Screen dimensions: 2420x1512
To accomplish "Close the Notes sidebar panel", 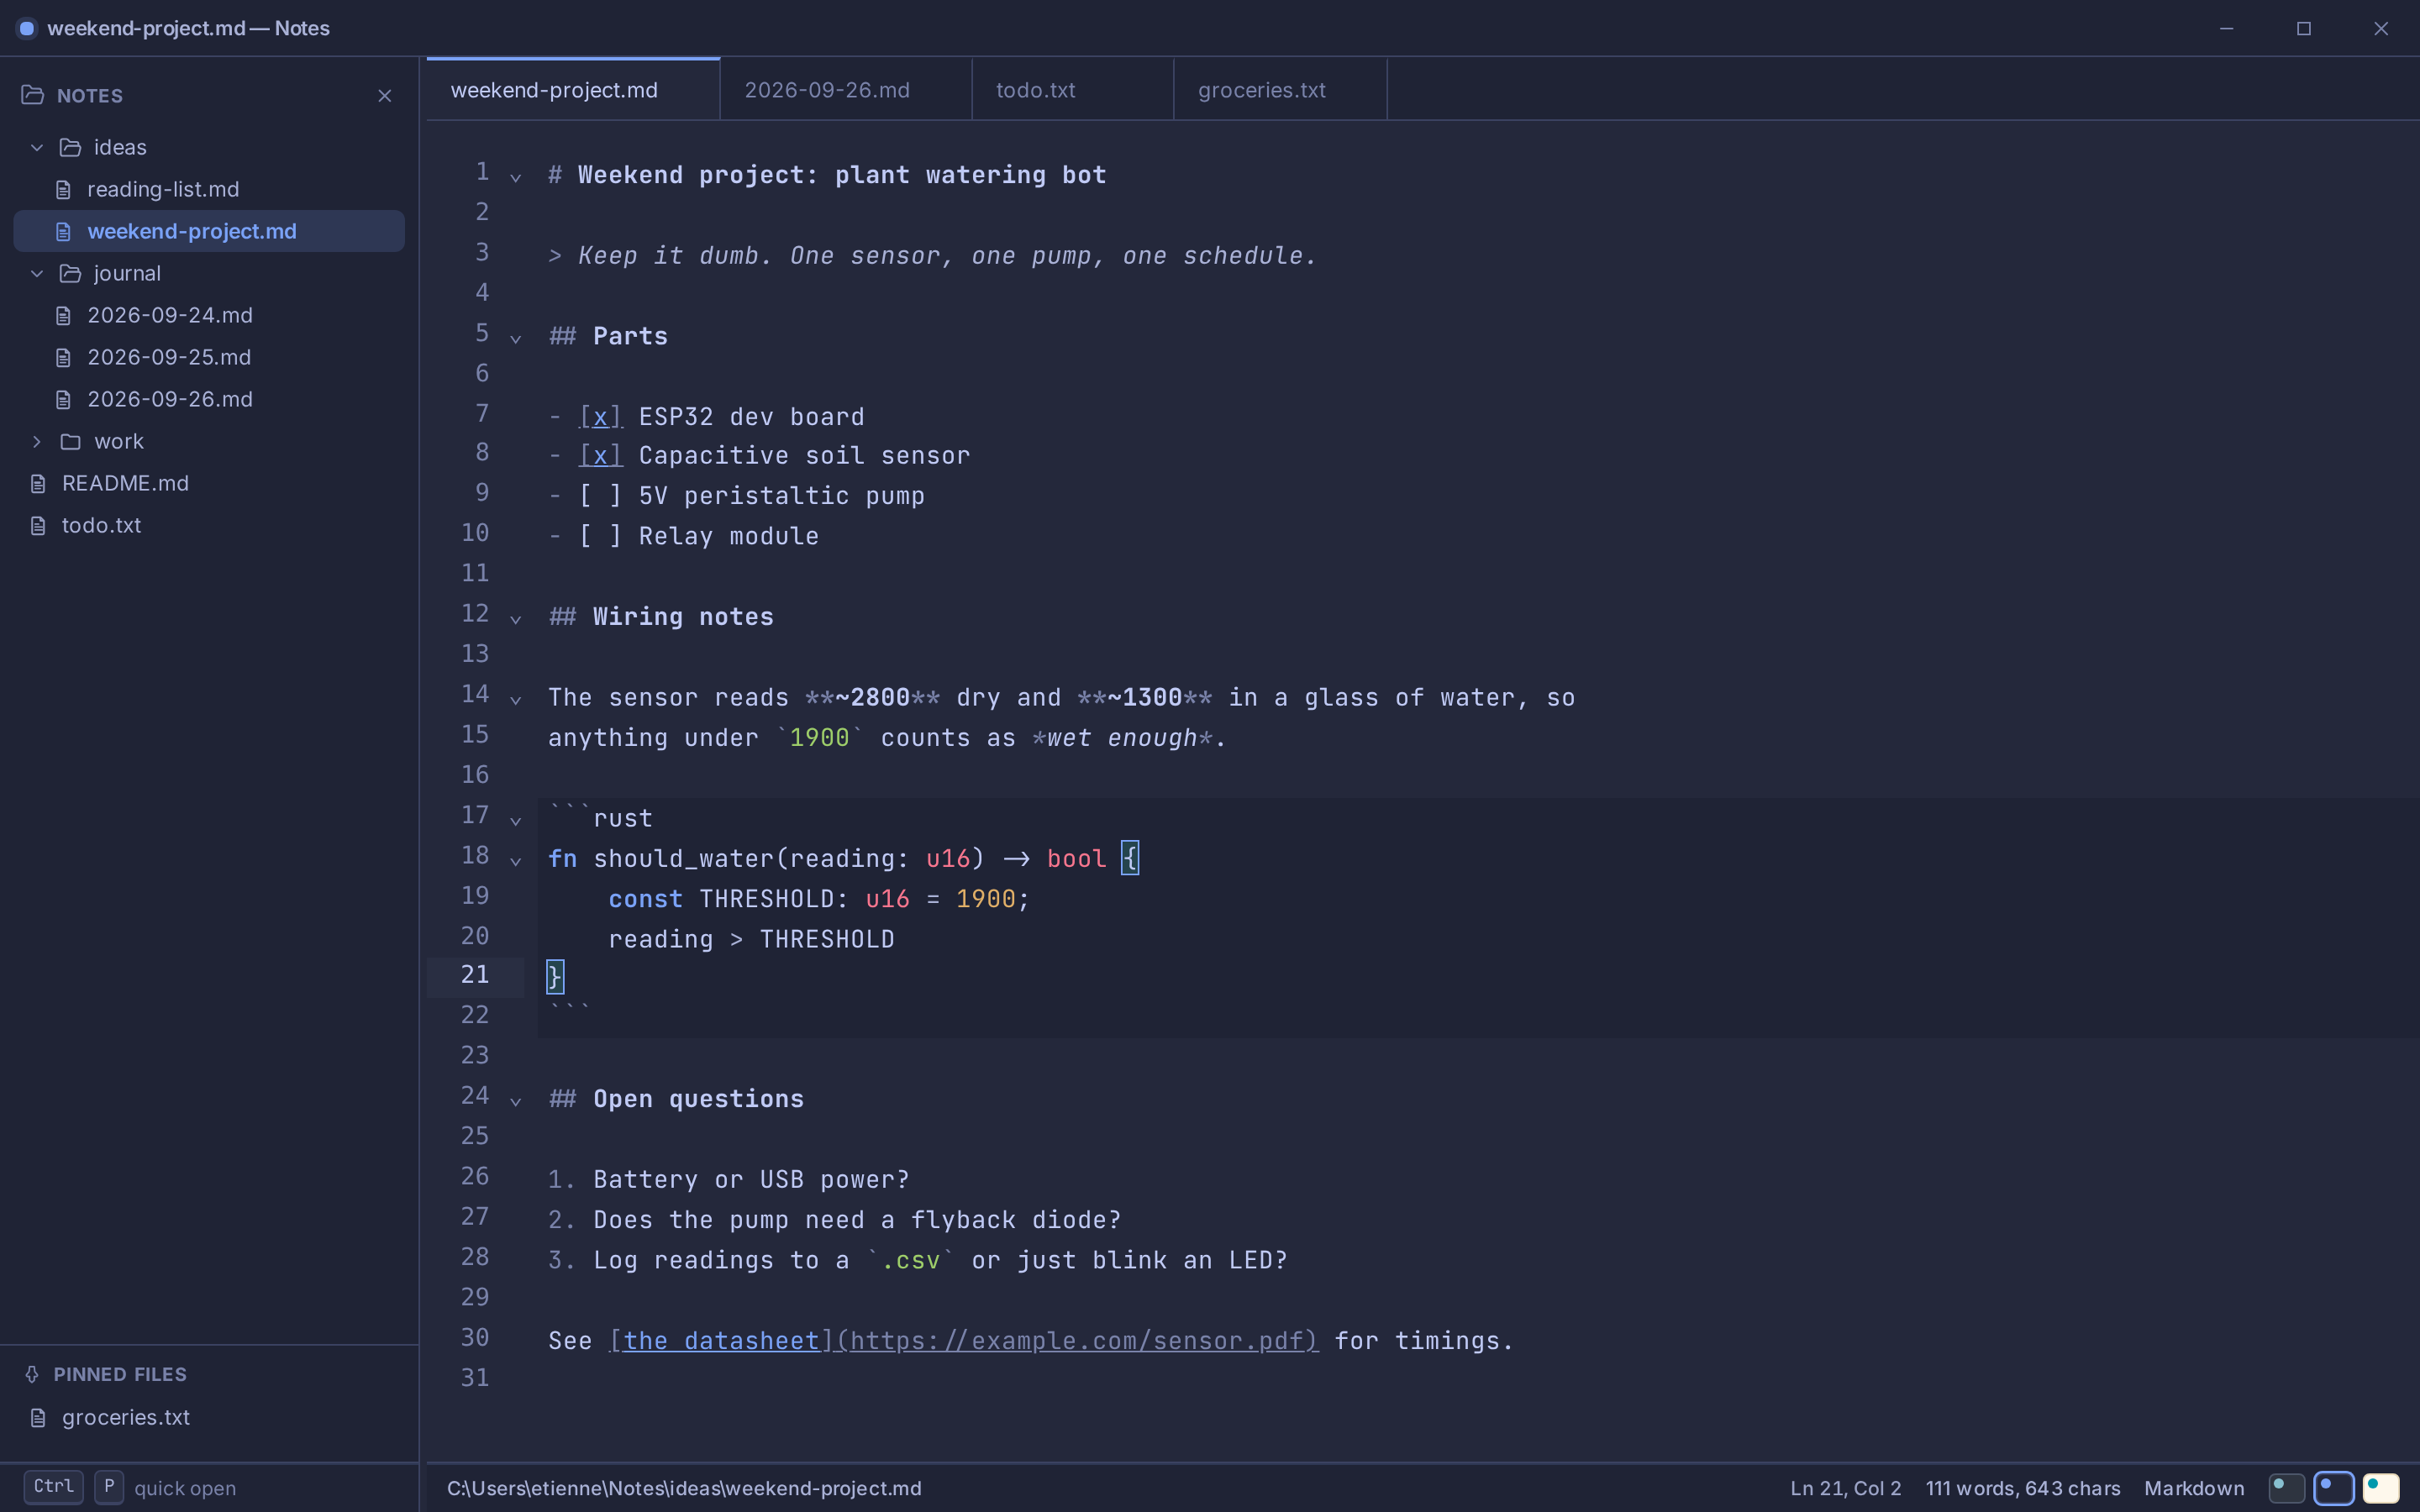I will click(385, 96).
